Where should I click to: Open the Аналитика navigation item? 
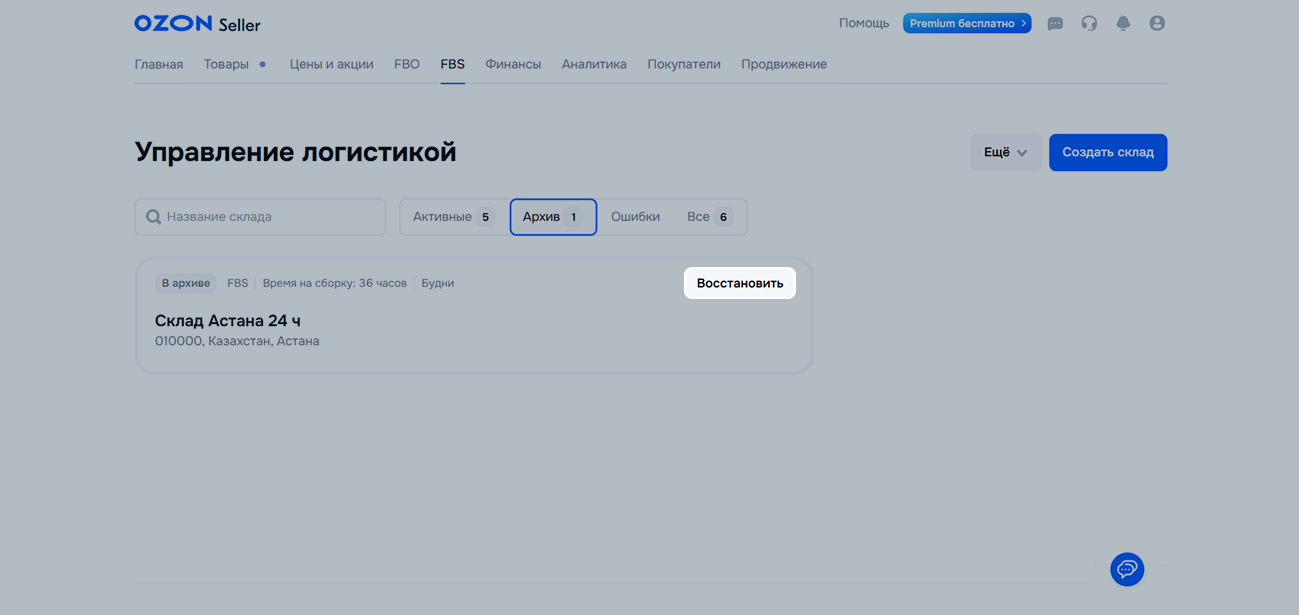594,64
